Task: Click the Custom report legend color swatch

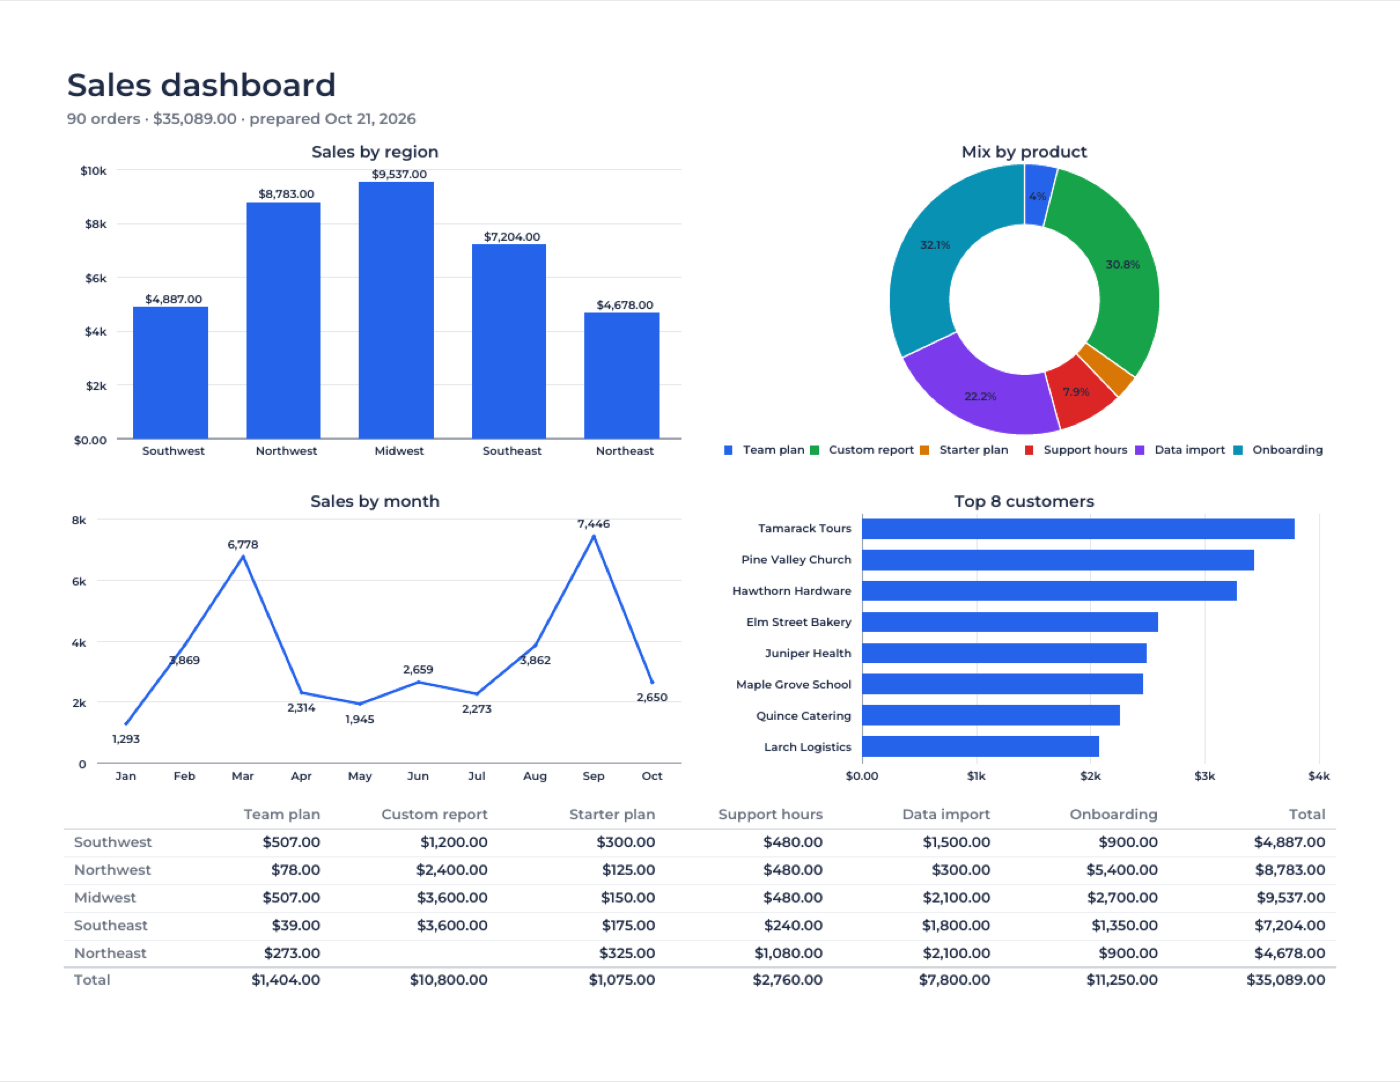Action: [814, 450]
